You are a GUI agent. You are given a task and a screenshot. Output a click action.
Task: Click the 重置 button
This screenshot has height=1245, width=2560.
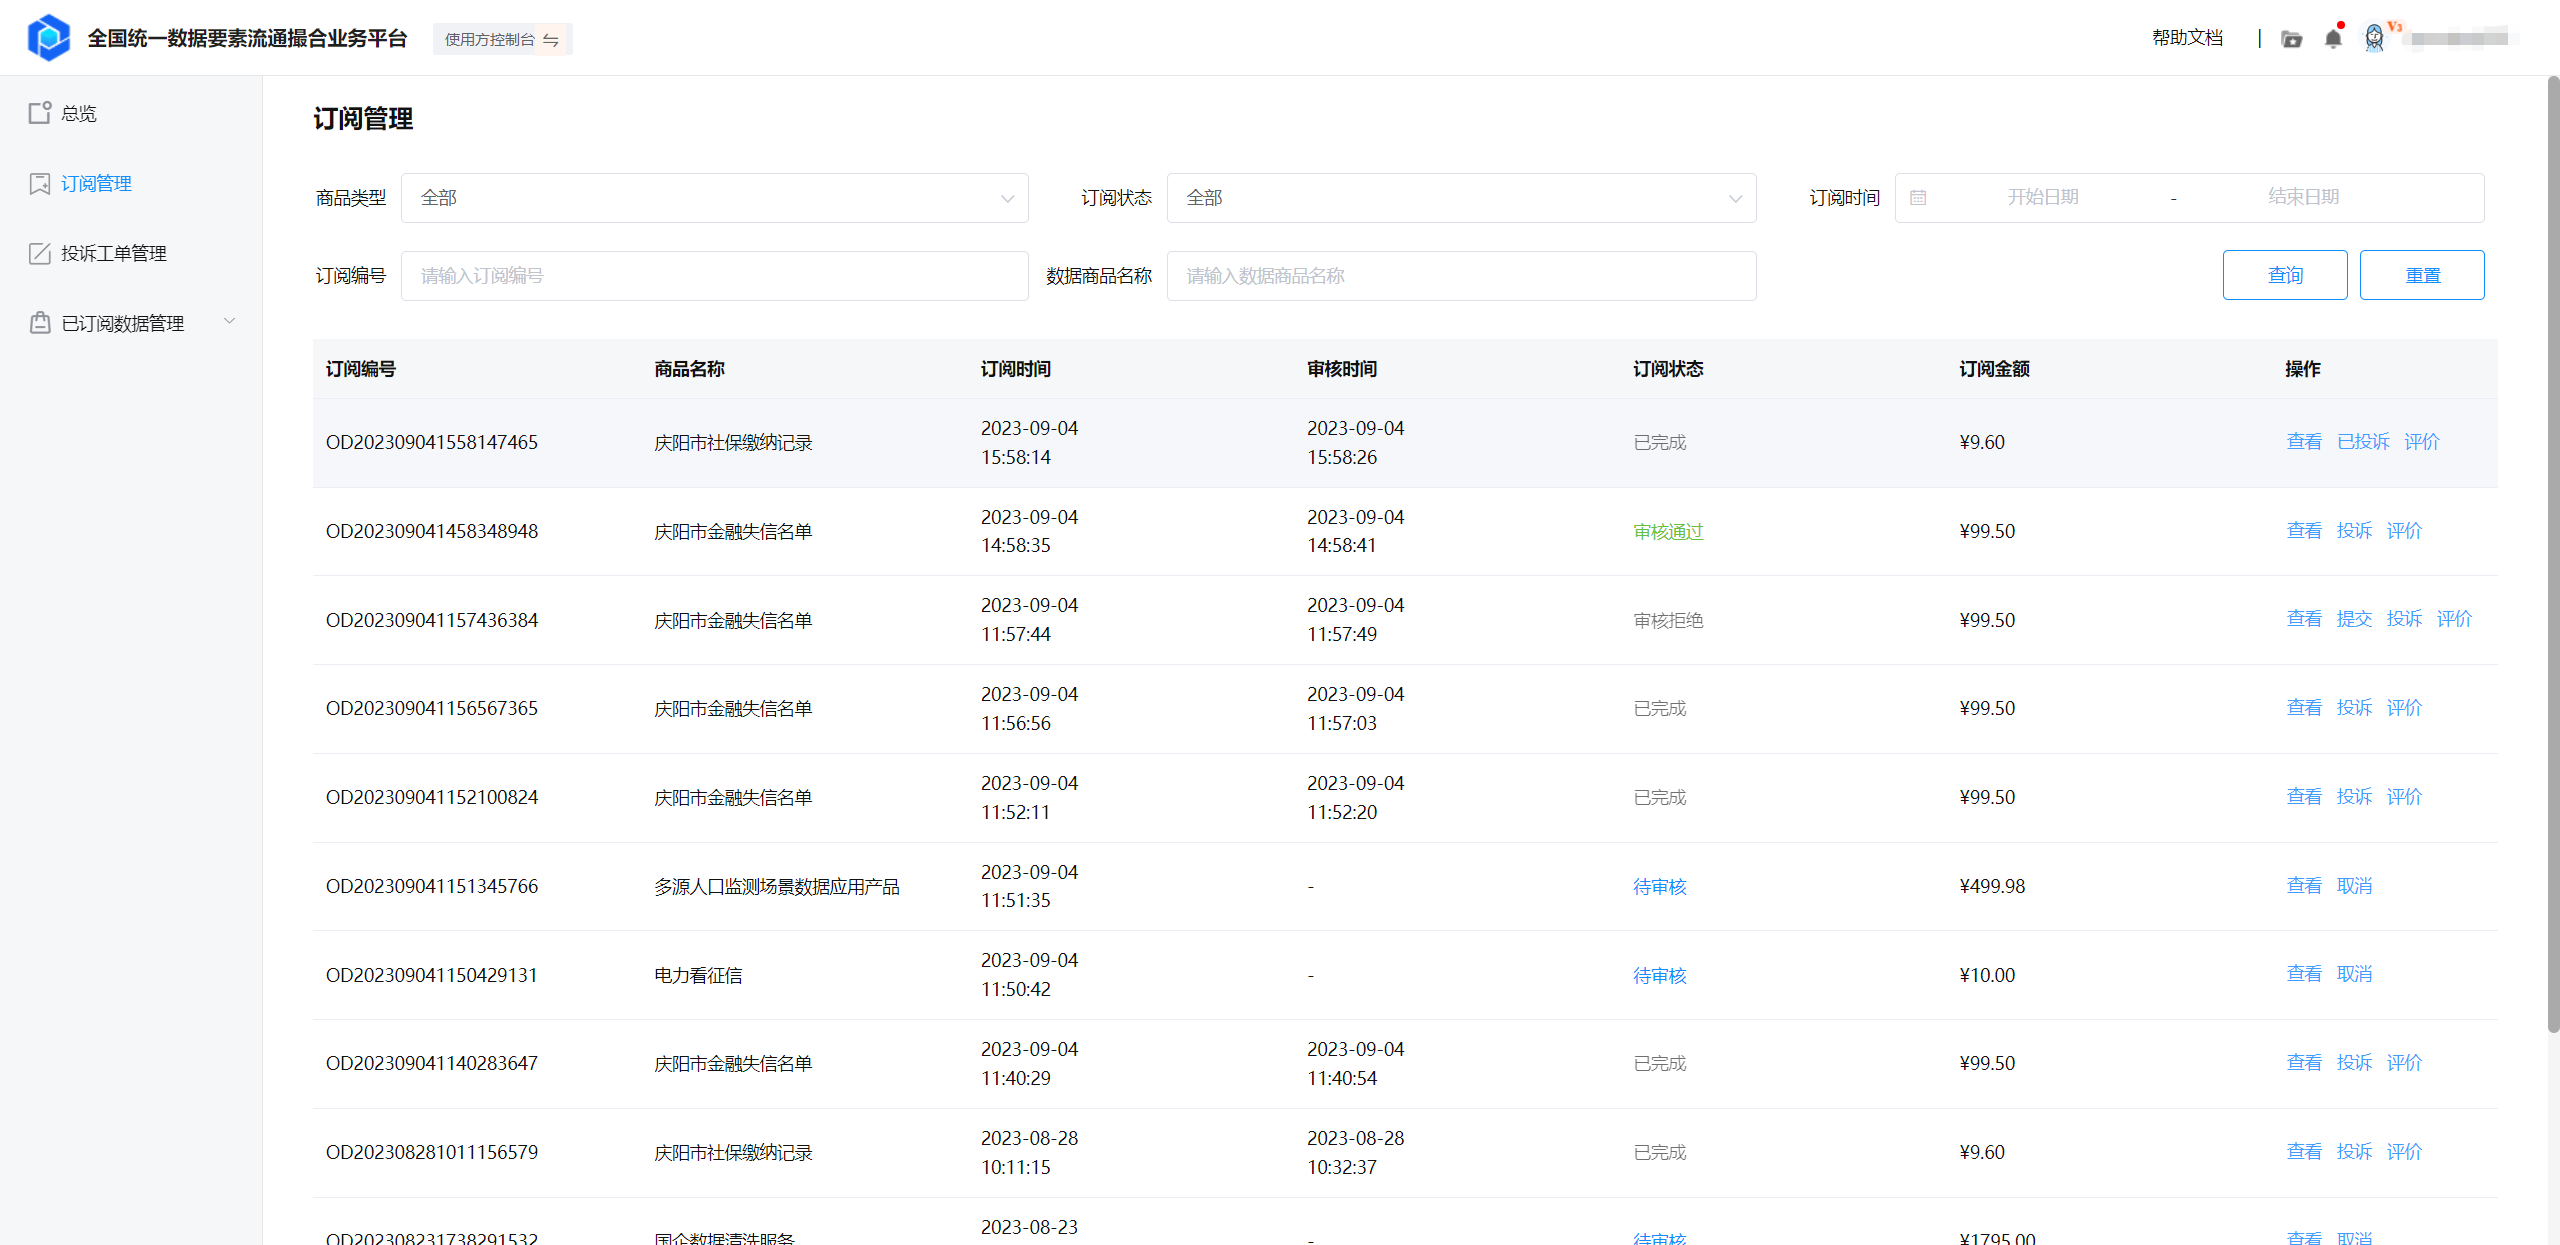[x=2422, y=275]
